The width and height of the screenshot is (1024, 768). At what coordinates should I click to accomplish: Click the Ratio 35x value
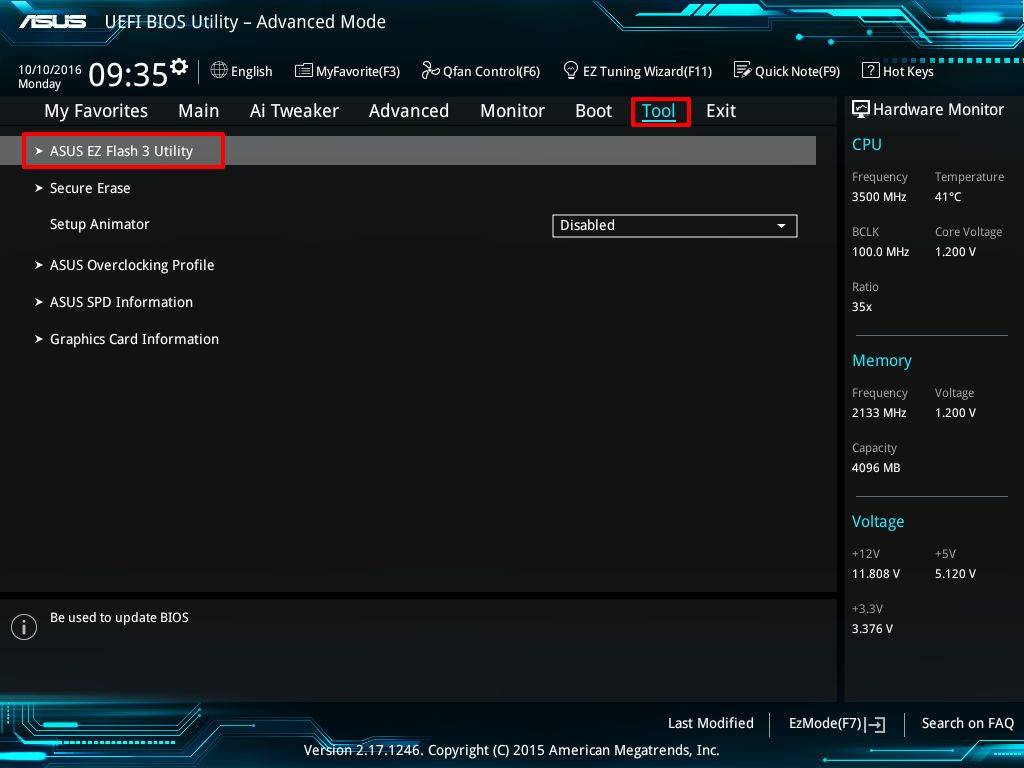[861, 306]
